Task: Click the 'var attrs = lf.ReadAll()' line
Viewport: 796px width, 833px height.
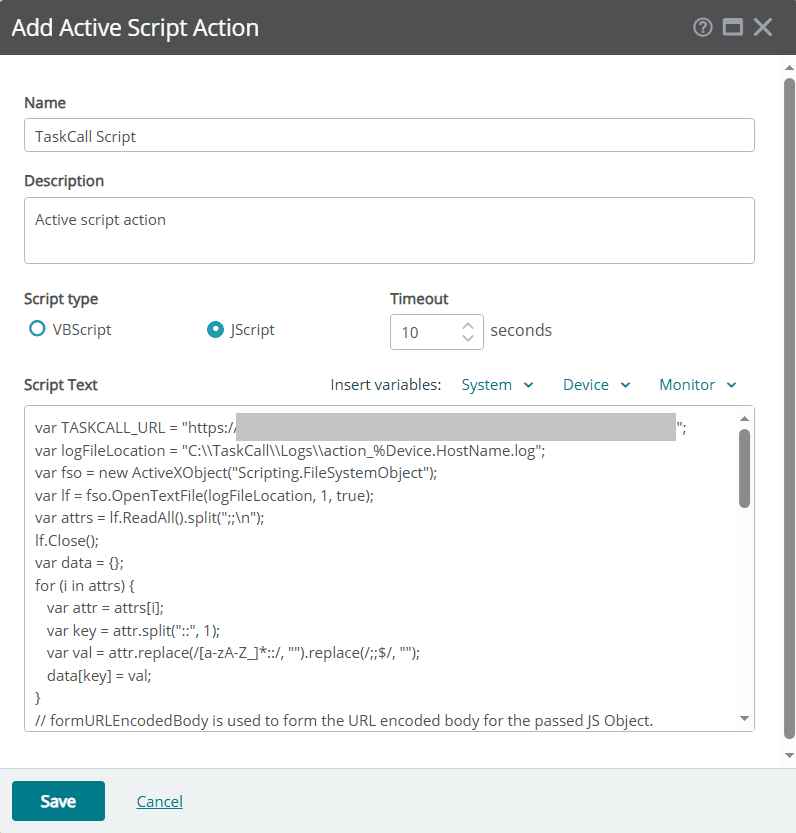Action: click(149, 517)
